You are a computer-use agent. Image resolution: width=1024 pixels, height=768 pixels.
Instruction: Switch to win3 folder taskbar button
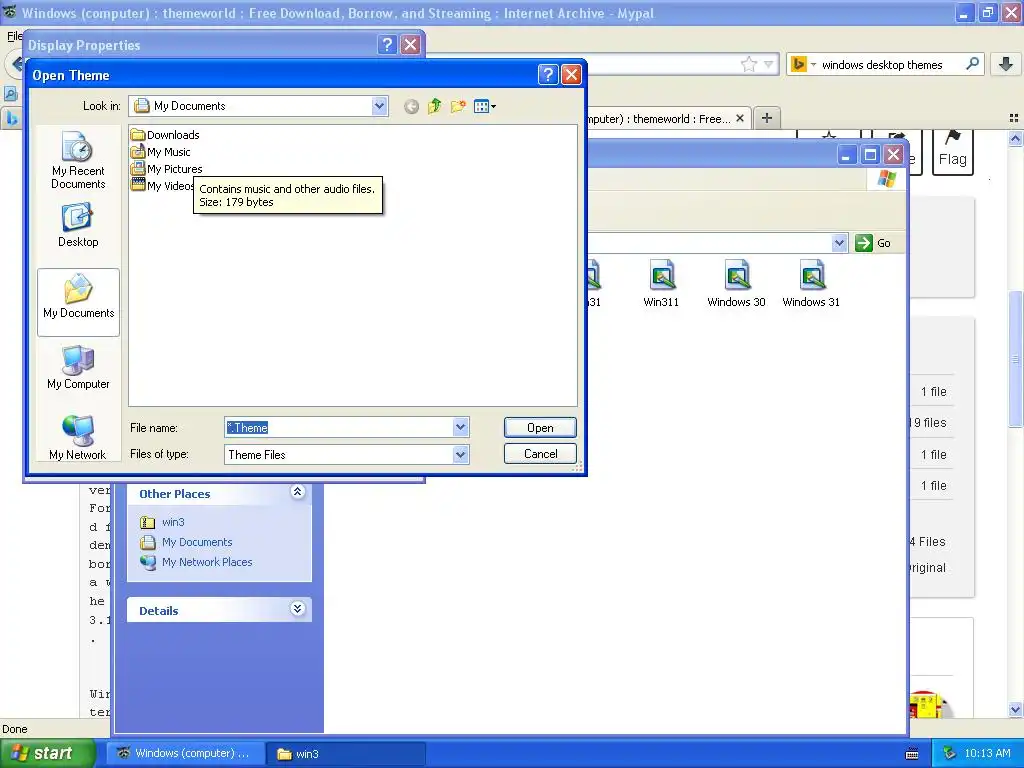click(x=346, y=754)
